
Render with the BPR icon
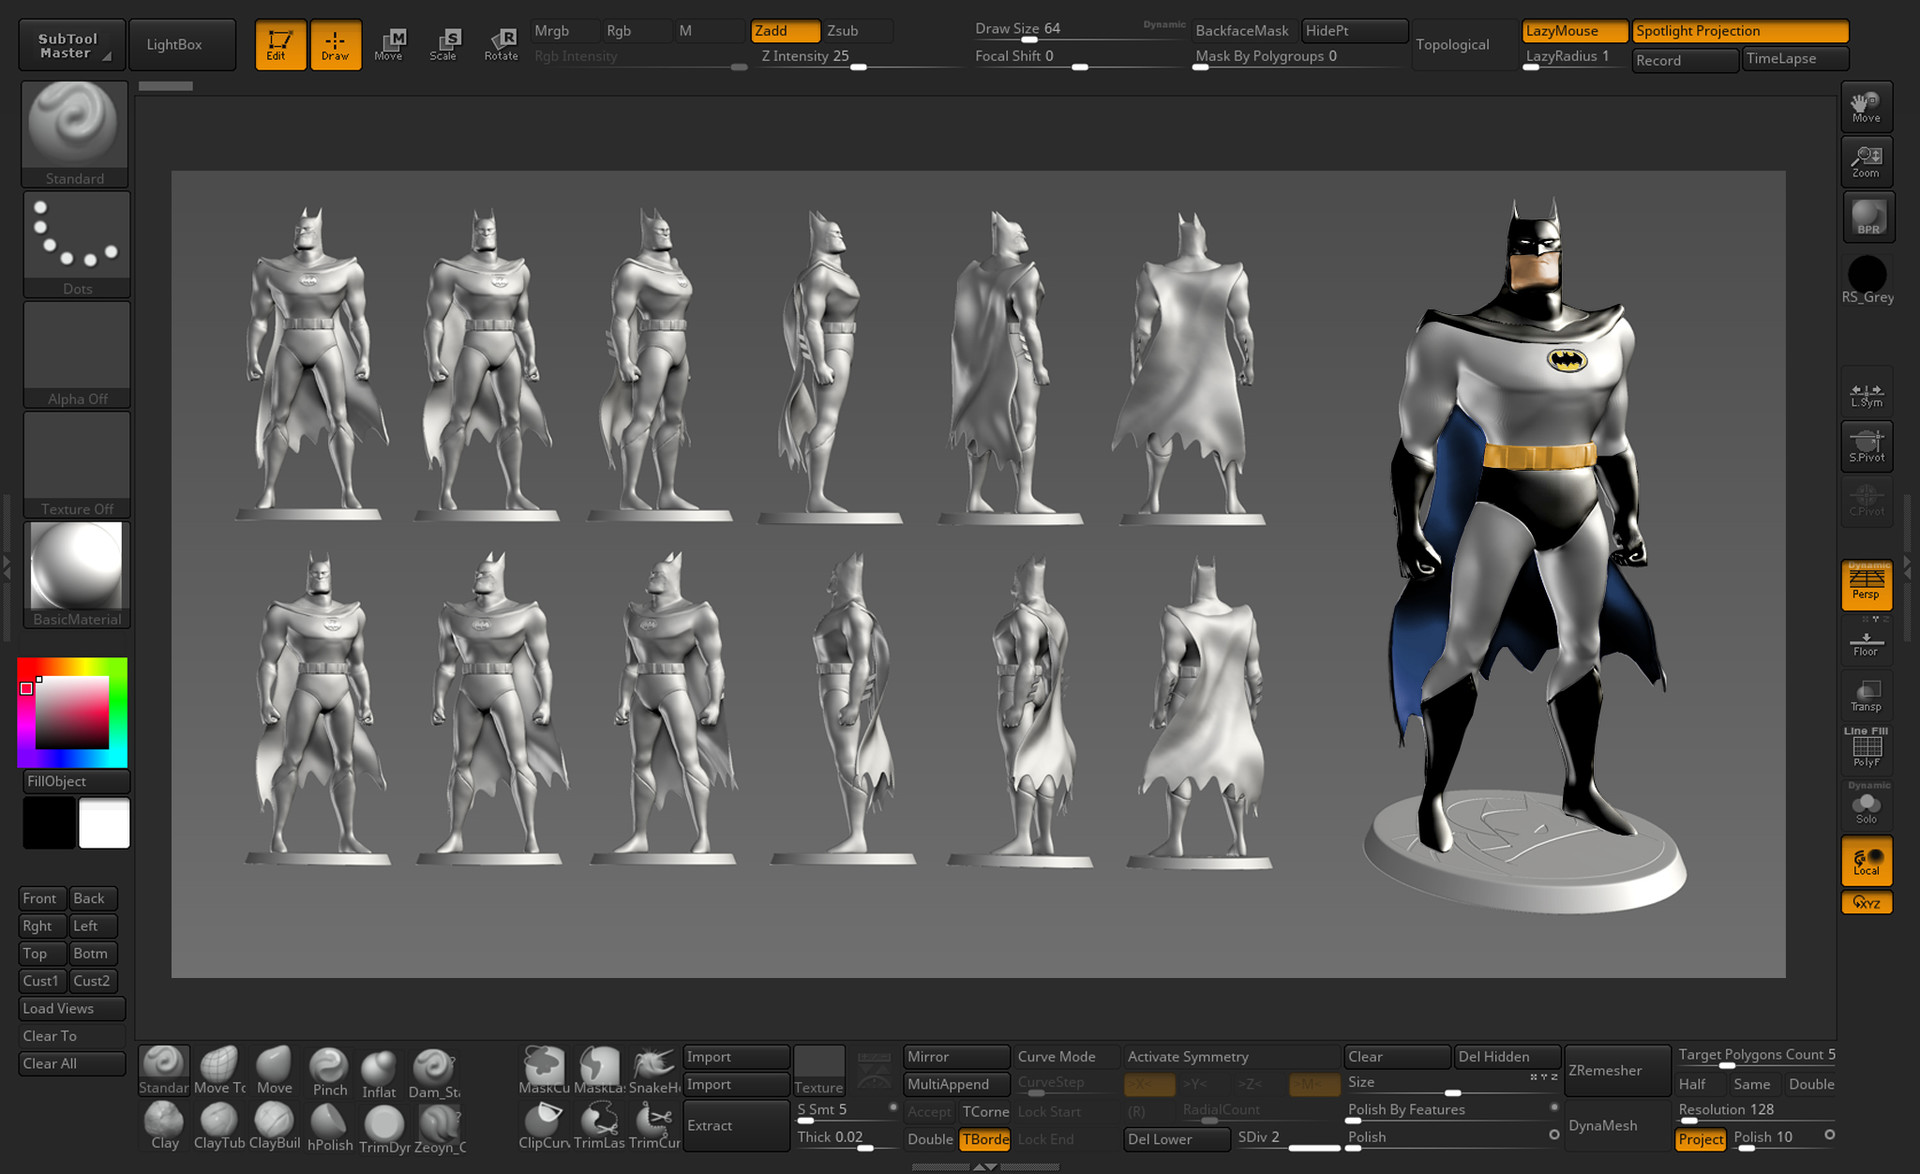coord(1868,217)
